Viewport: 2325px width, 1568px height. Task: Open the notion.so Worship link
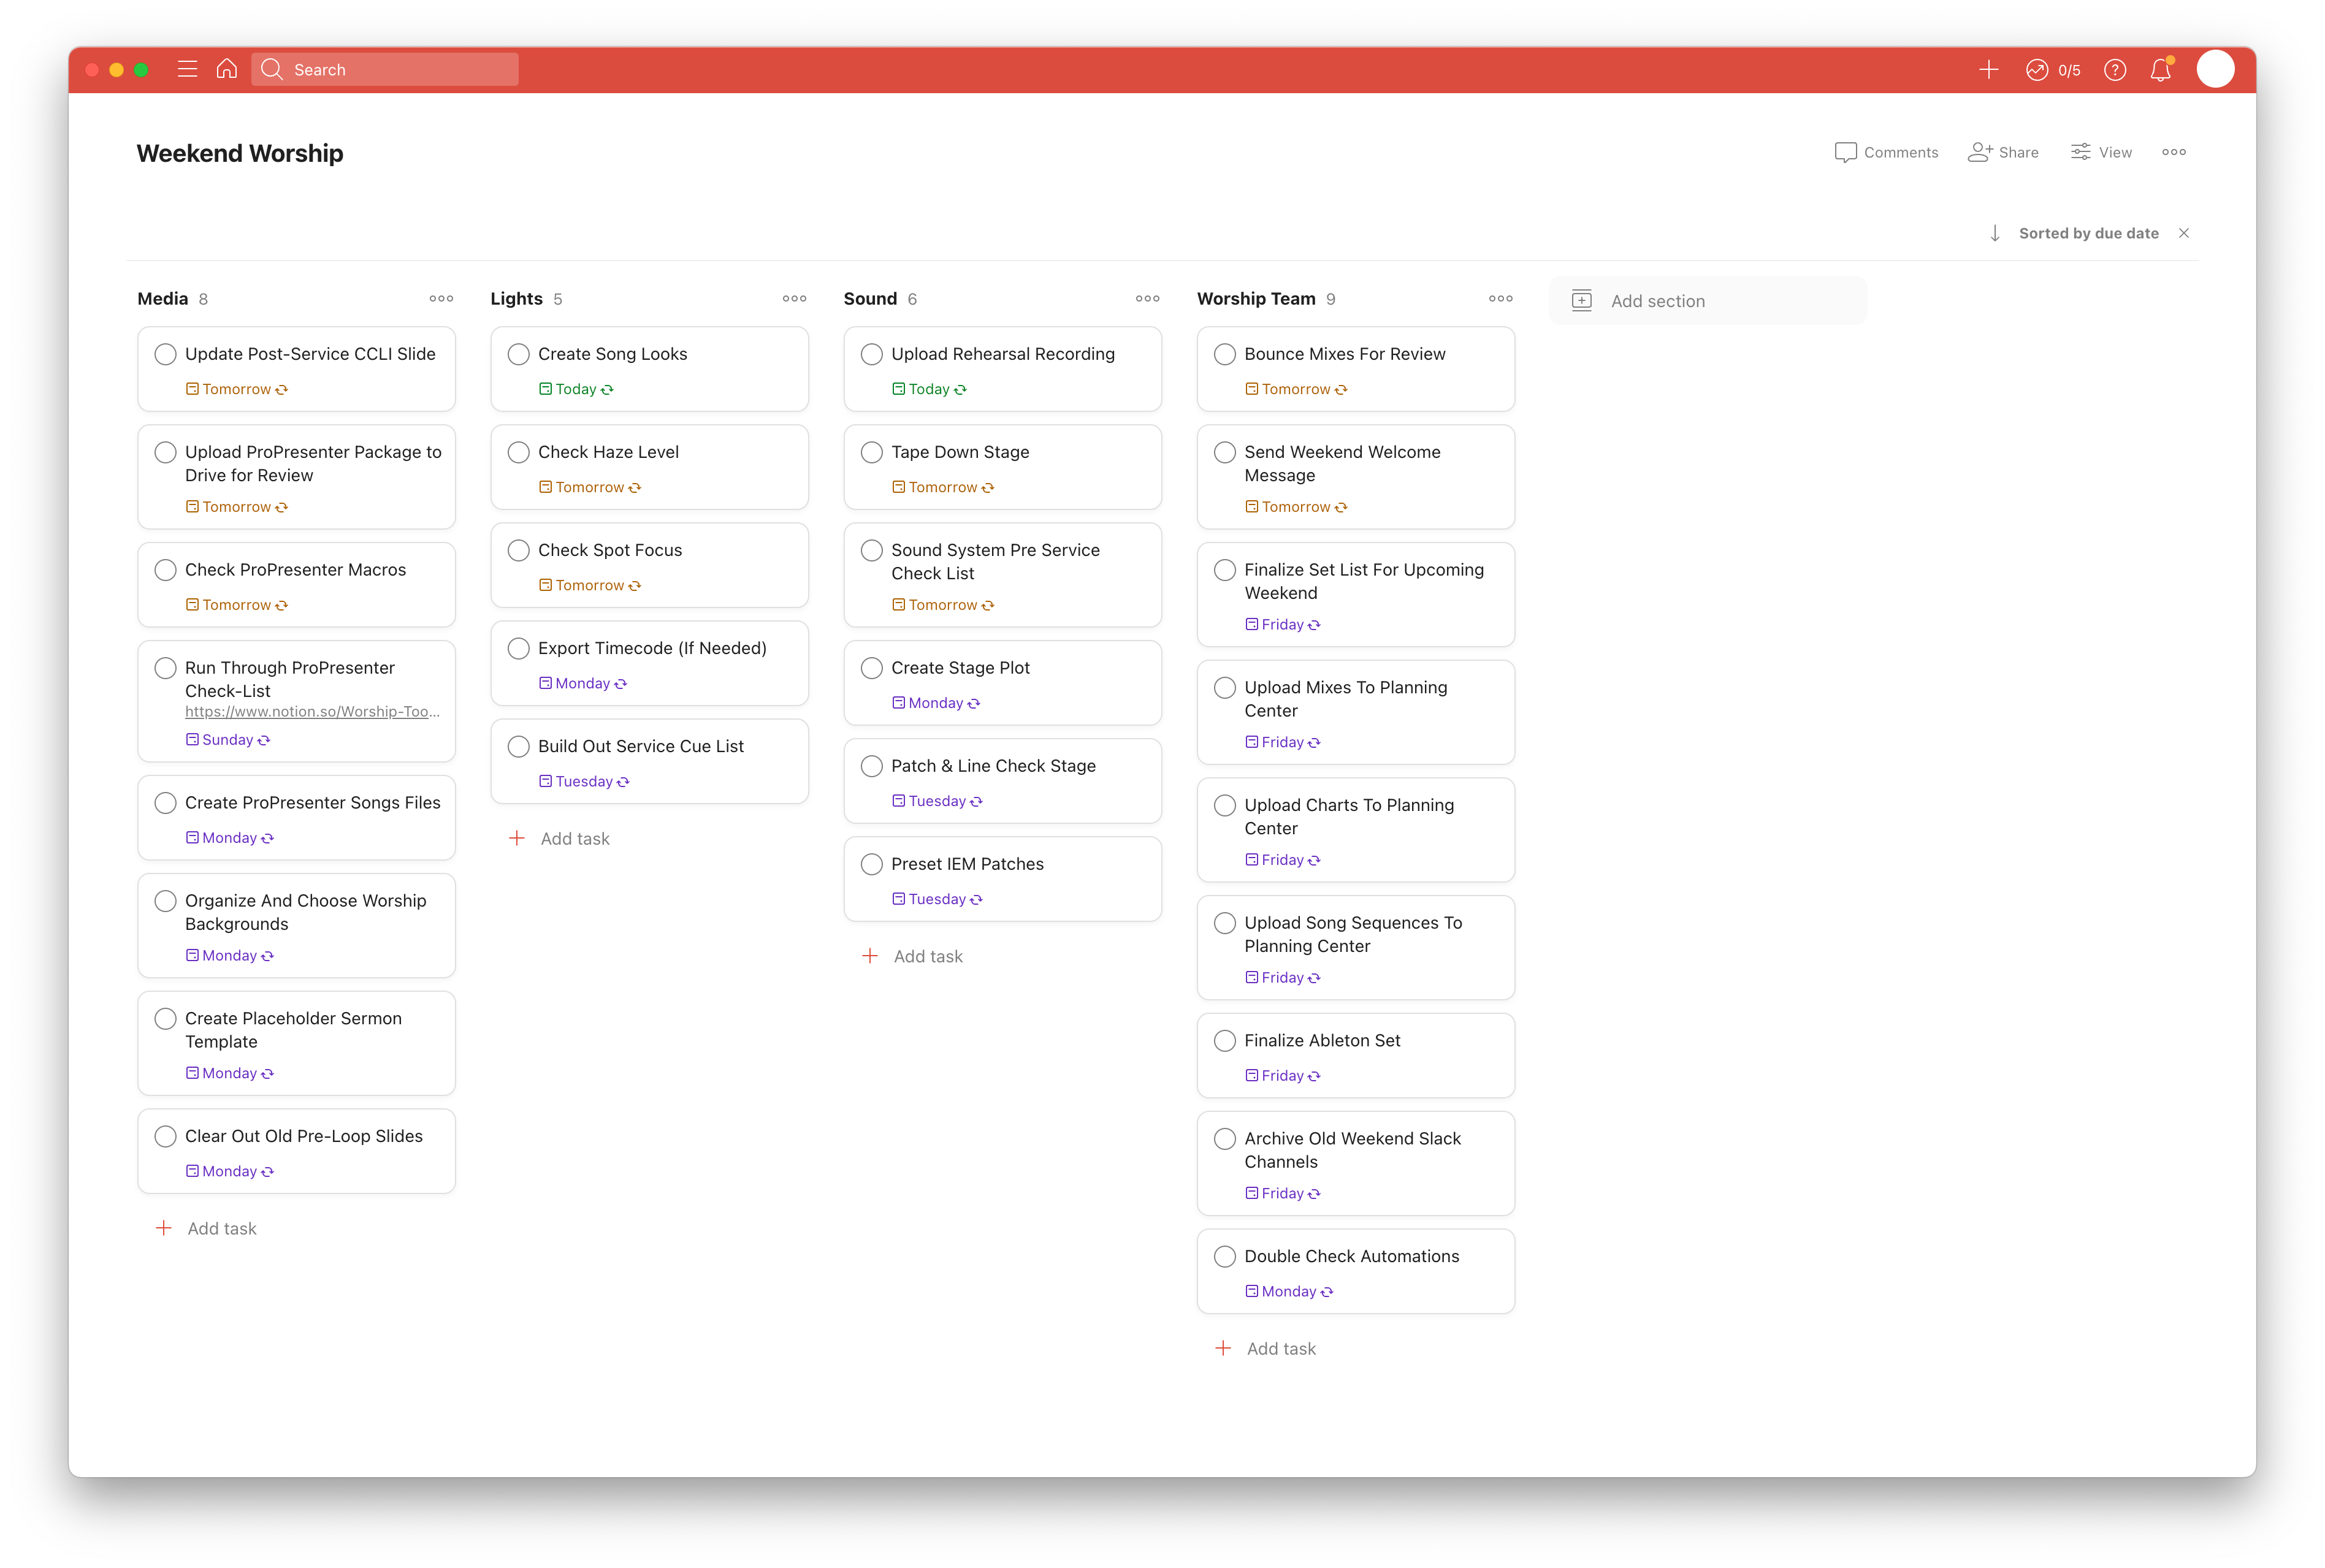[x=312, y=712]
